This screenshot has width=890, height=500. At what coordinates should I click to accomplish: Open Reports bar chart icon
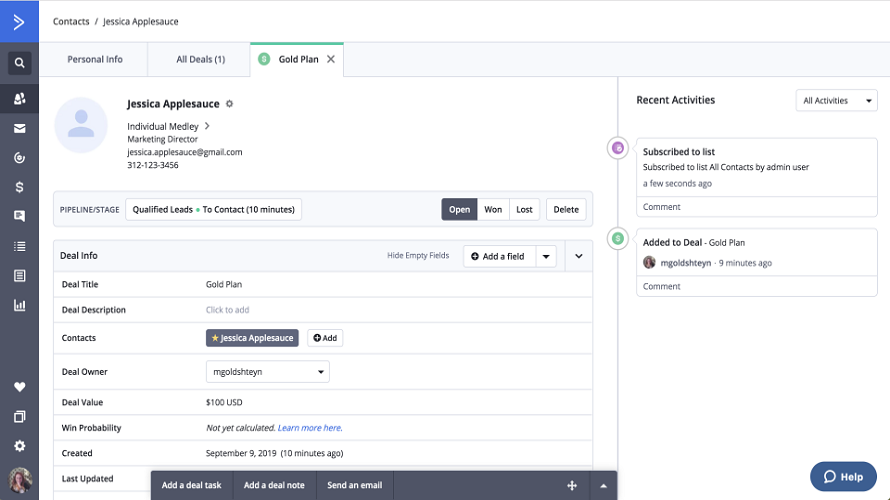click(19, 305)
